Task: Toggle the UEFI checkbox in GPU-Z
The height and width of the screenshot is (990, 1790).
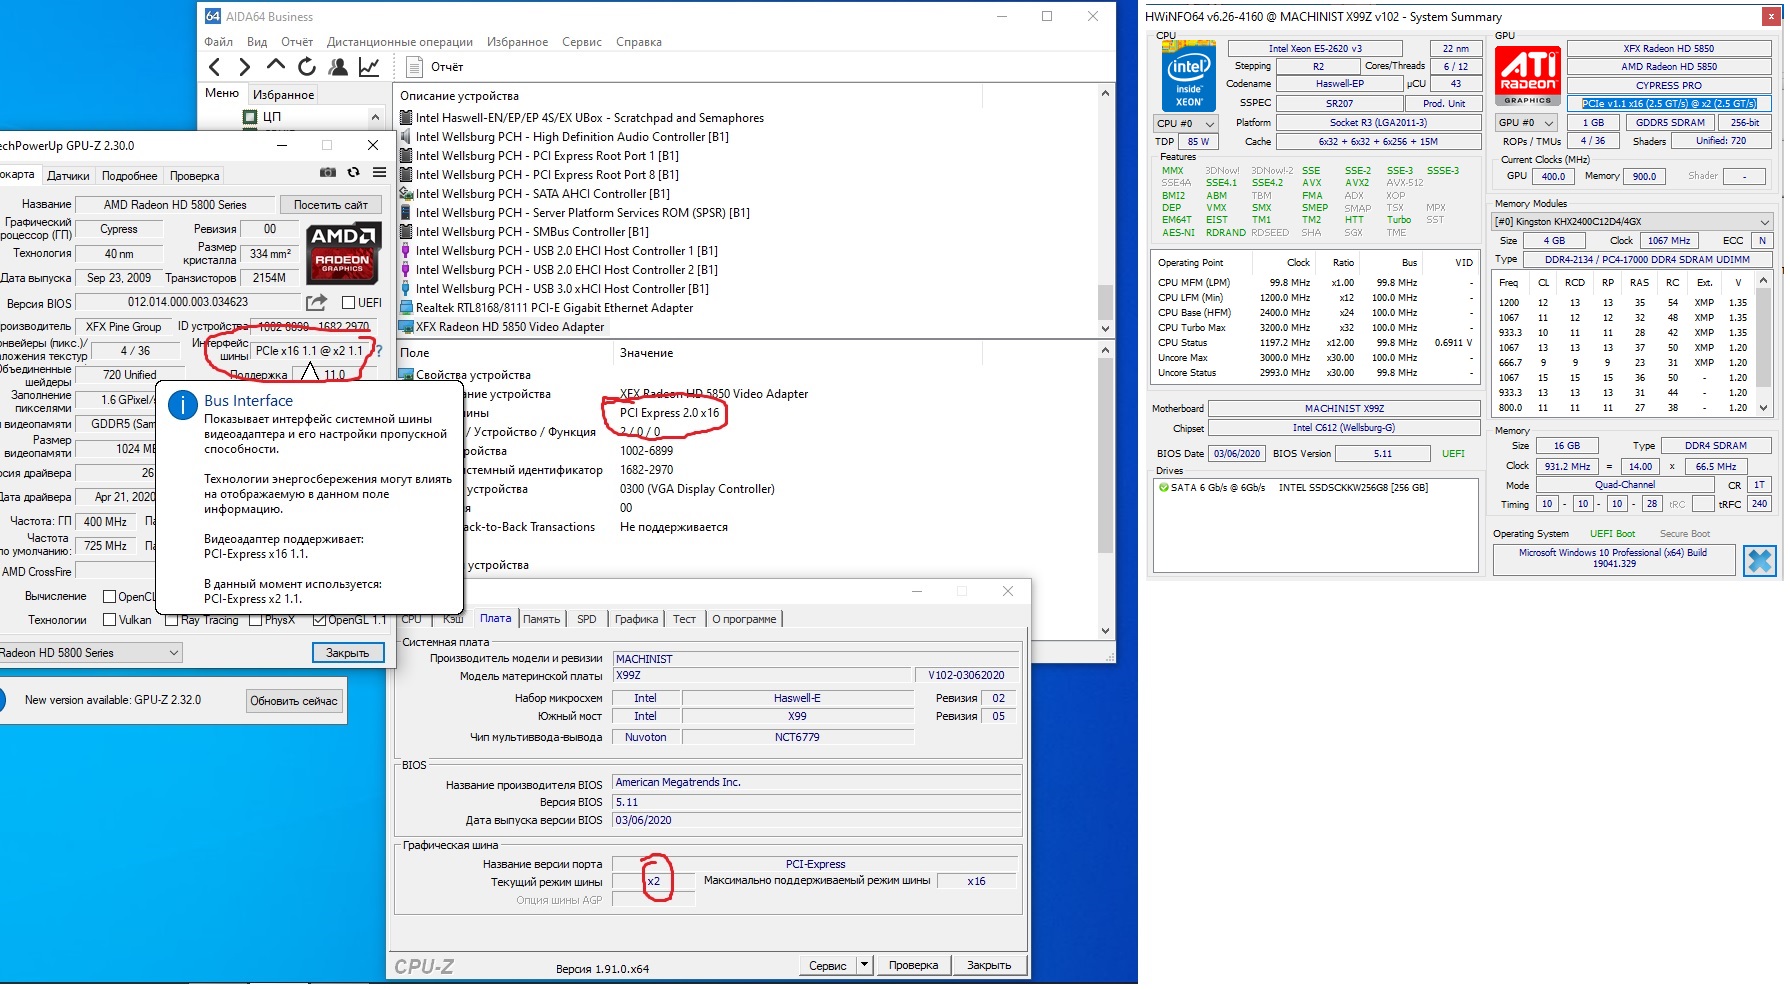Action: tap(348, 303)
